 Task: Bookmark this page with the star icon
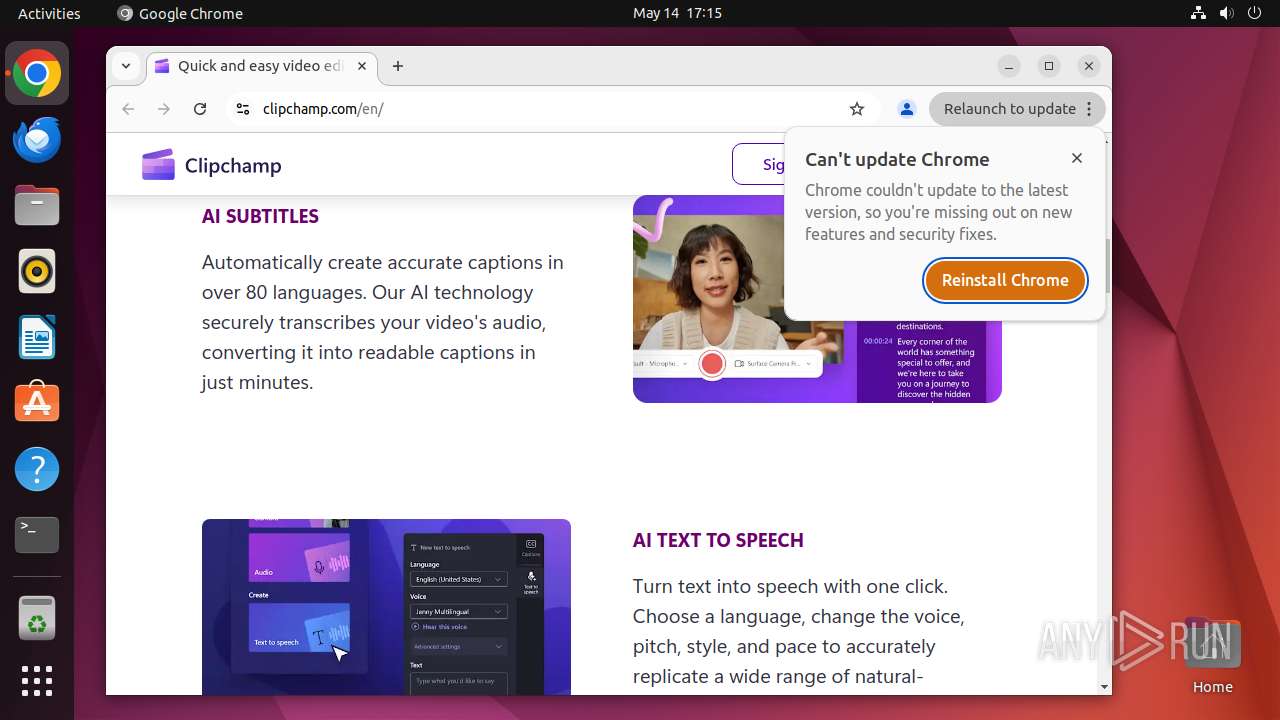(x=857, y=109)
